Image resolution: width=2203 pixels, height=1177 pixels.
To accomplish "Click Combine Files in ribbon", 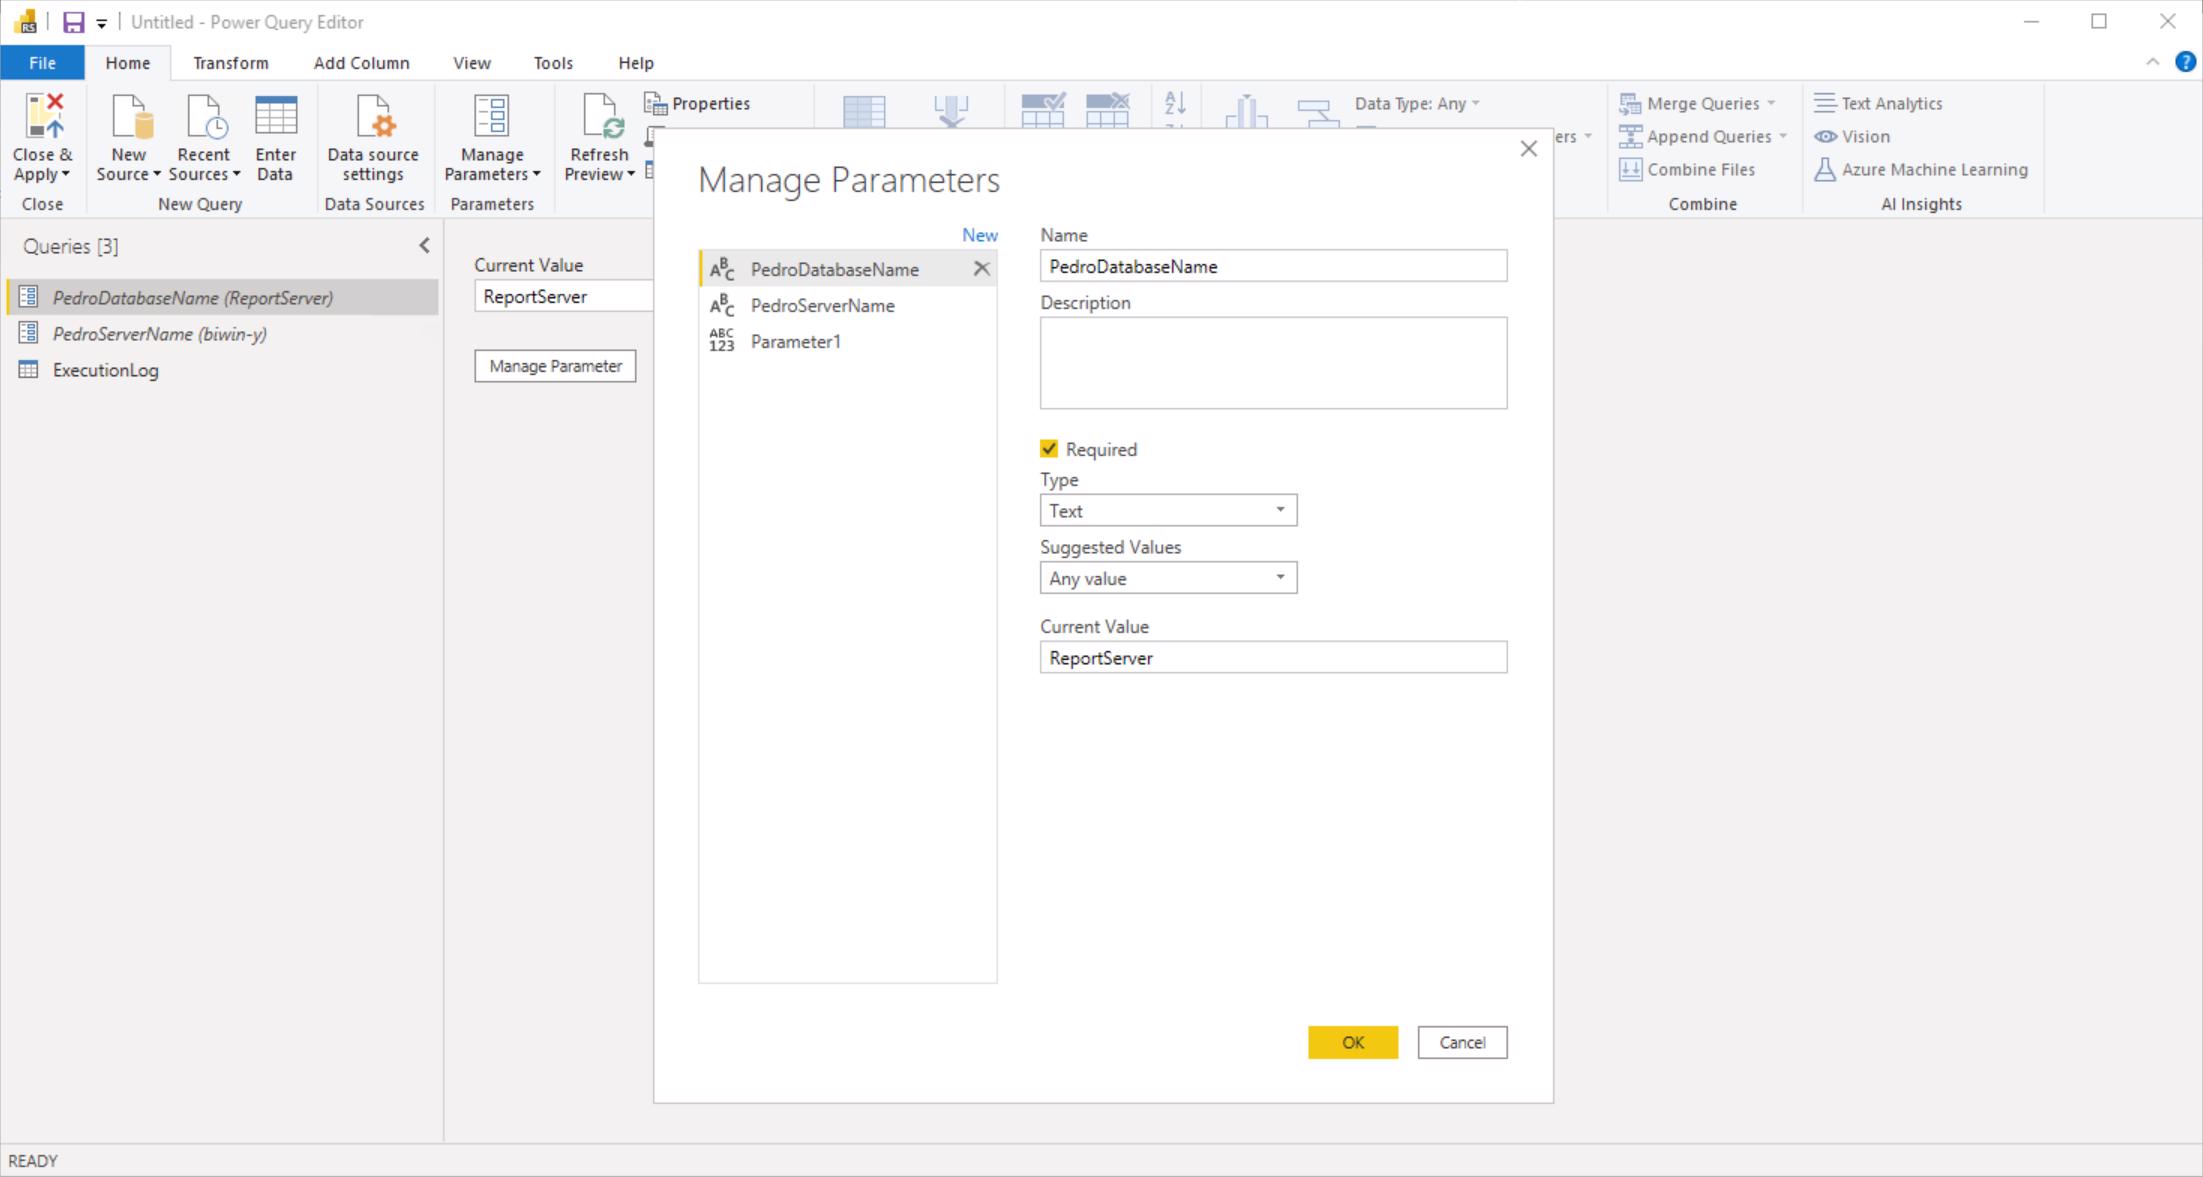I will click(x=1687, y=169).
